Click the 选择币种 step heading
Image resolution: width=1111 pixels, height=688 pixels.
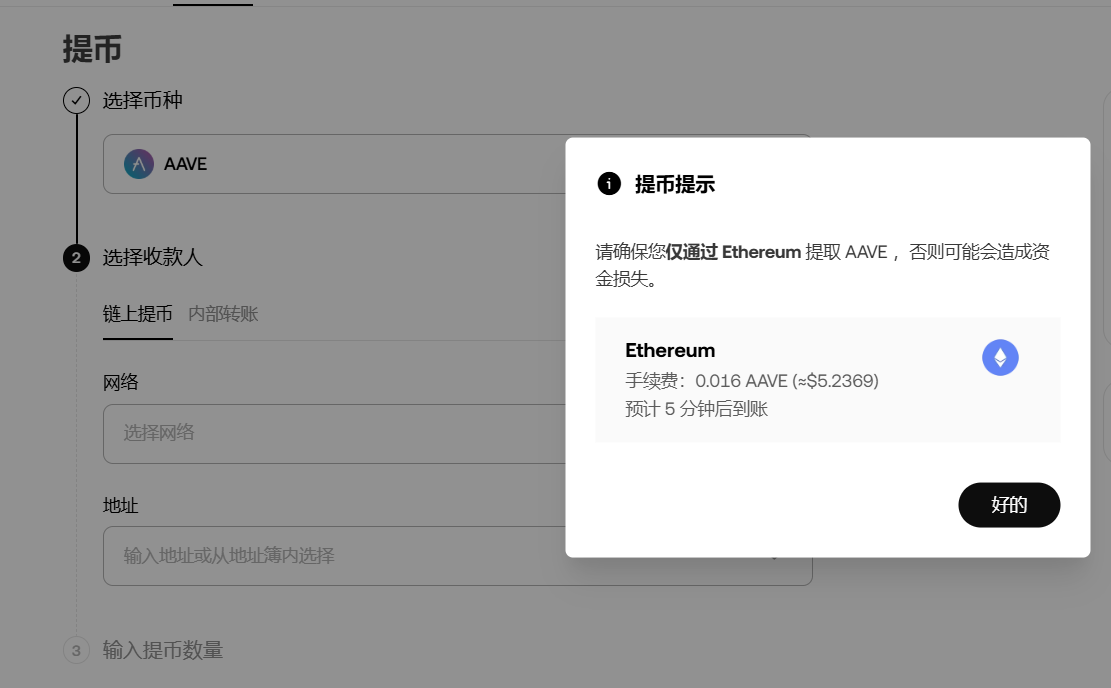click(143, 101)
